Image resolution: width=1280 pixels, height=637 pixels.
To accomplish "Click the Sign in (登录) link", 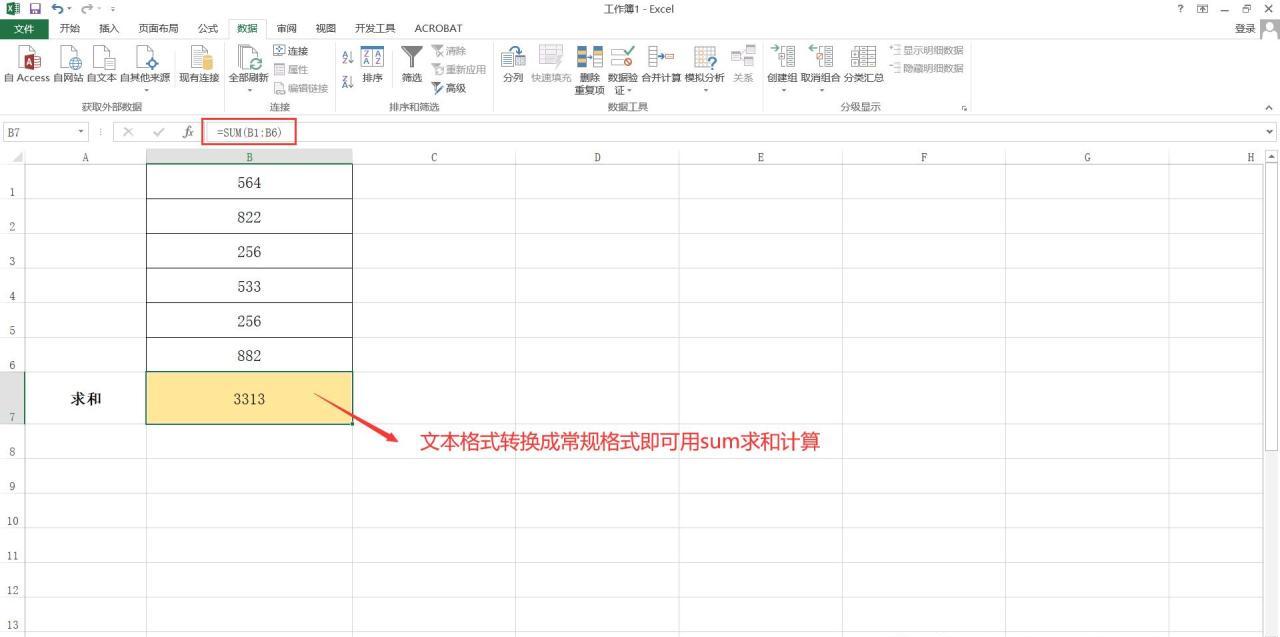I will (x=1245, y=29).
